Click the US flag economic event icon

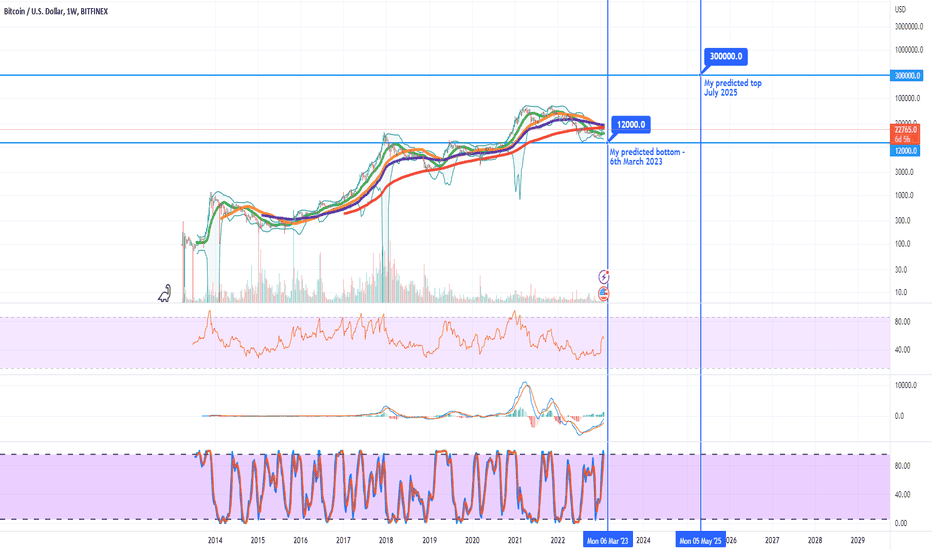[x=603, y=293]
